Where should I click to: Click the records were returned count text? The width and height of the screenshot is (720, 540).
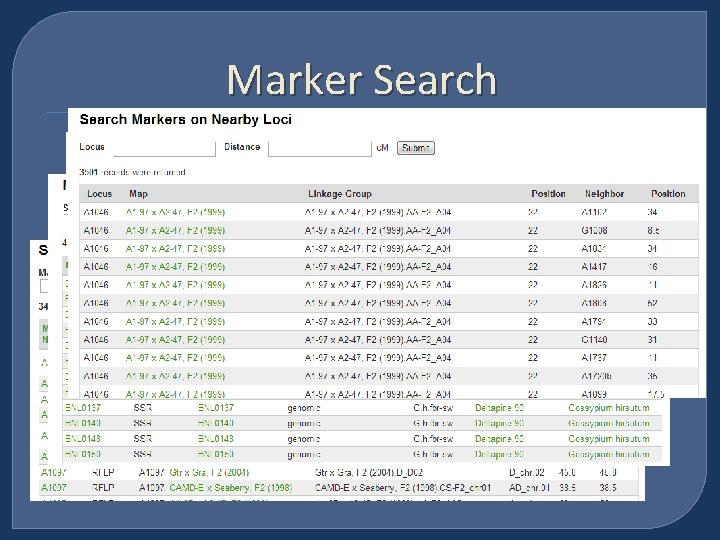click(x=132, y=172)
